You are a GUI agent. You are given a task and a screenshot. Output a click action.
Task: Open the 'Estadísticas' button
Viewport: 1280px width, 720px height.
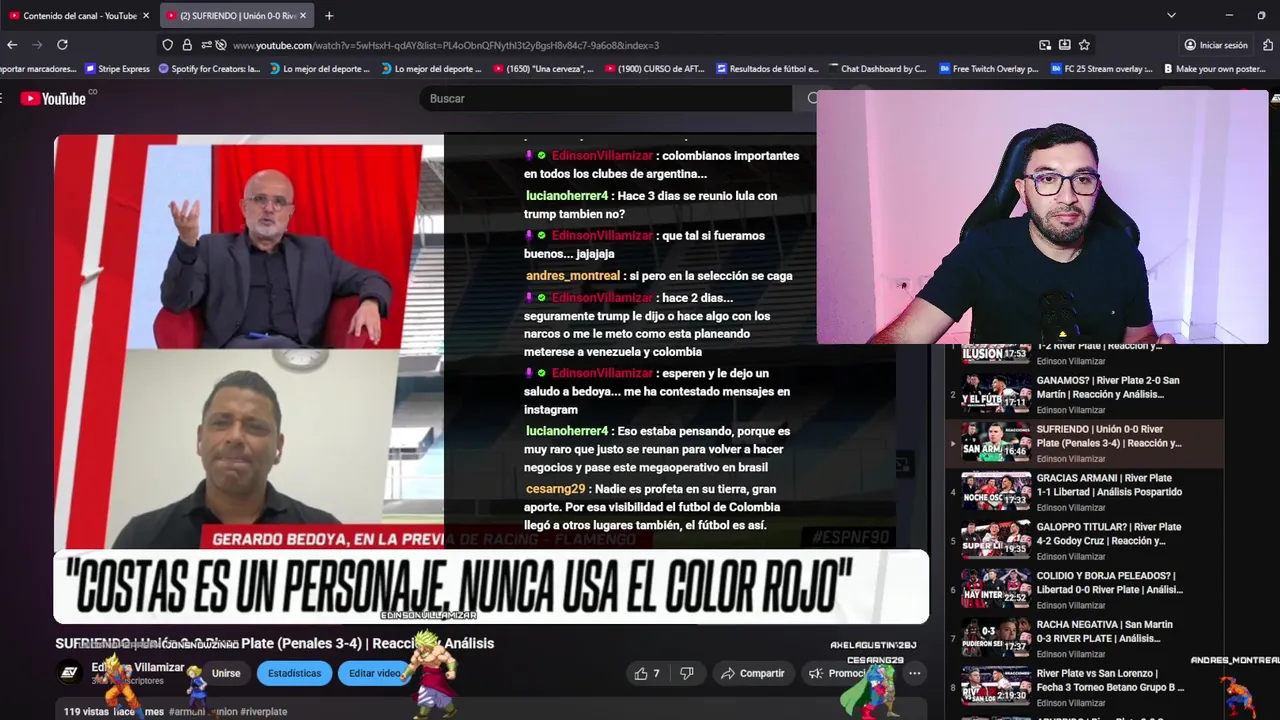click(x=294, y=673)
